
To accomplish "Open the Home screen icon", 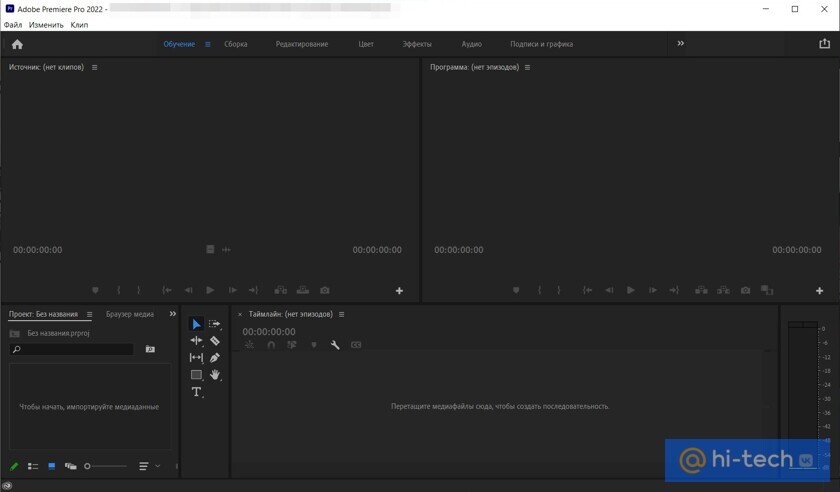I will [17, 44].
